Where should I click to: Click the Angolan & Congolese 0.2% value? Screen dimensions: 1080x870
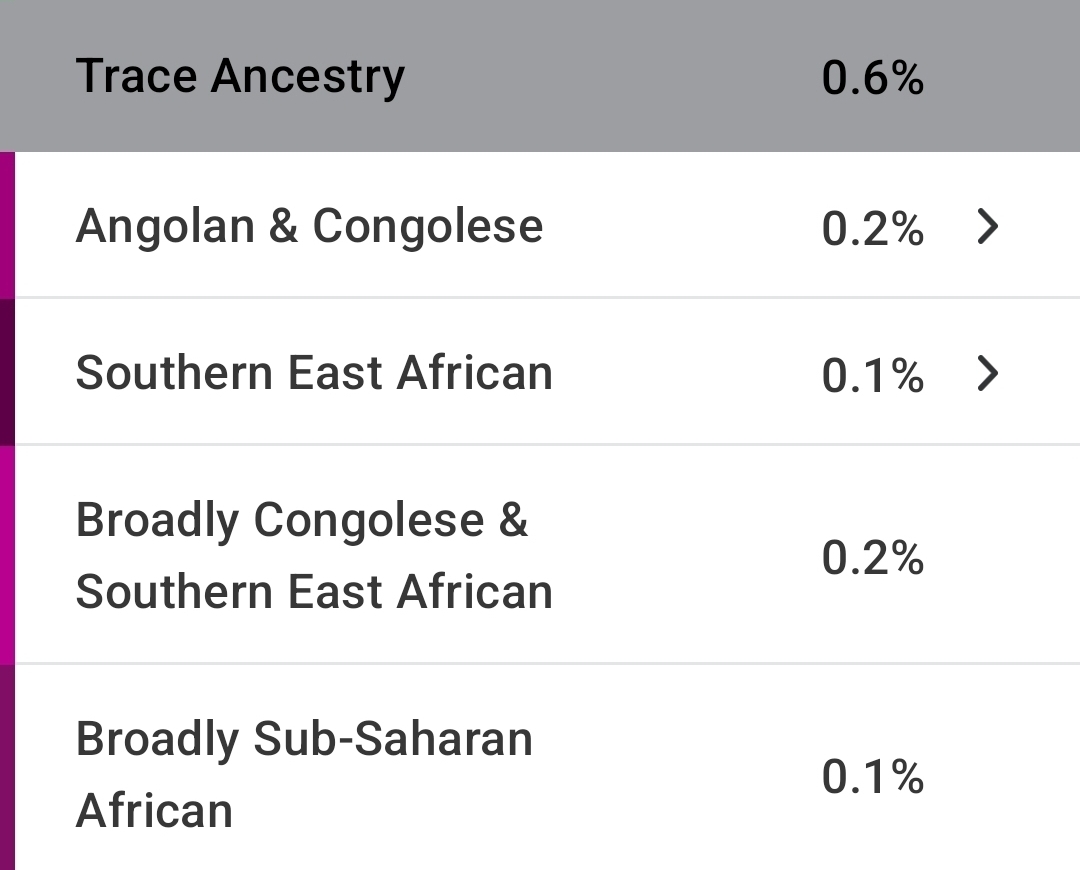click(873, 228)
